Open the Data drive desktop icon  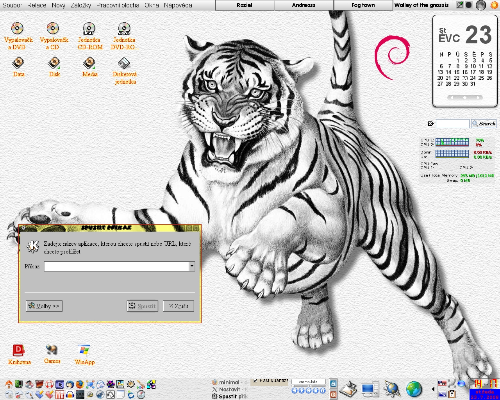click(18, 67)
